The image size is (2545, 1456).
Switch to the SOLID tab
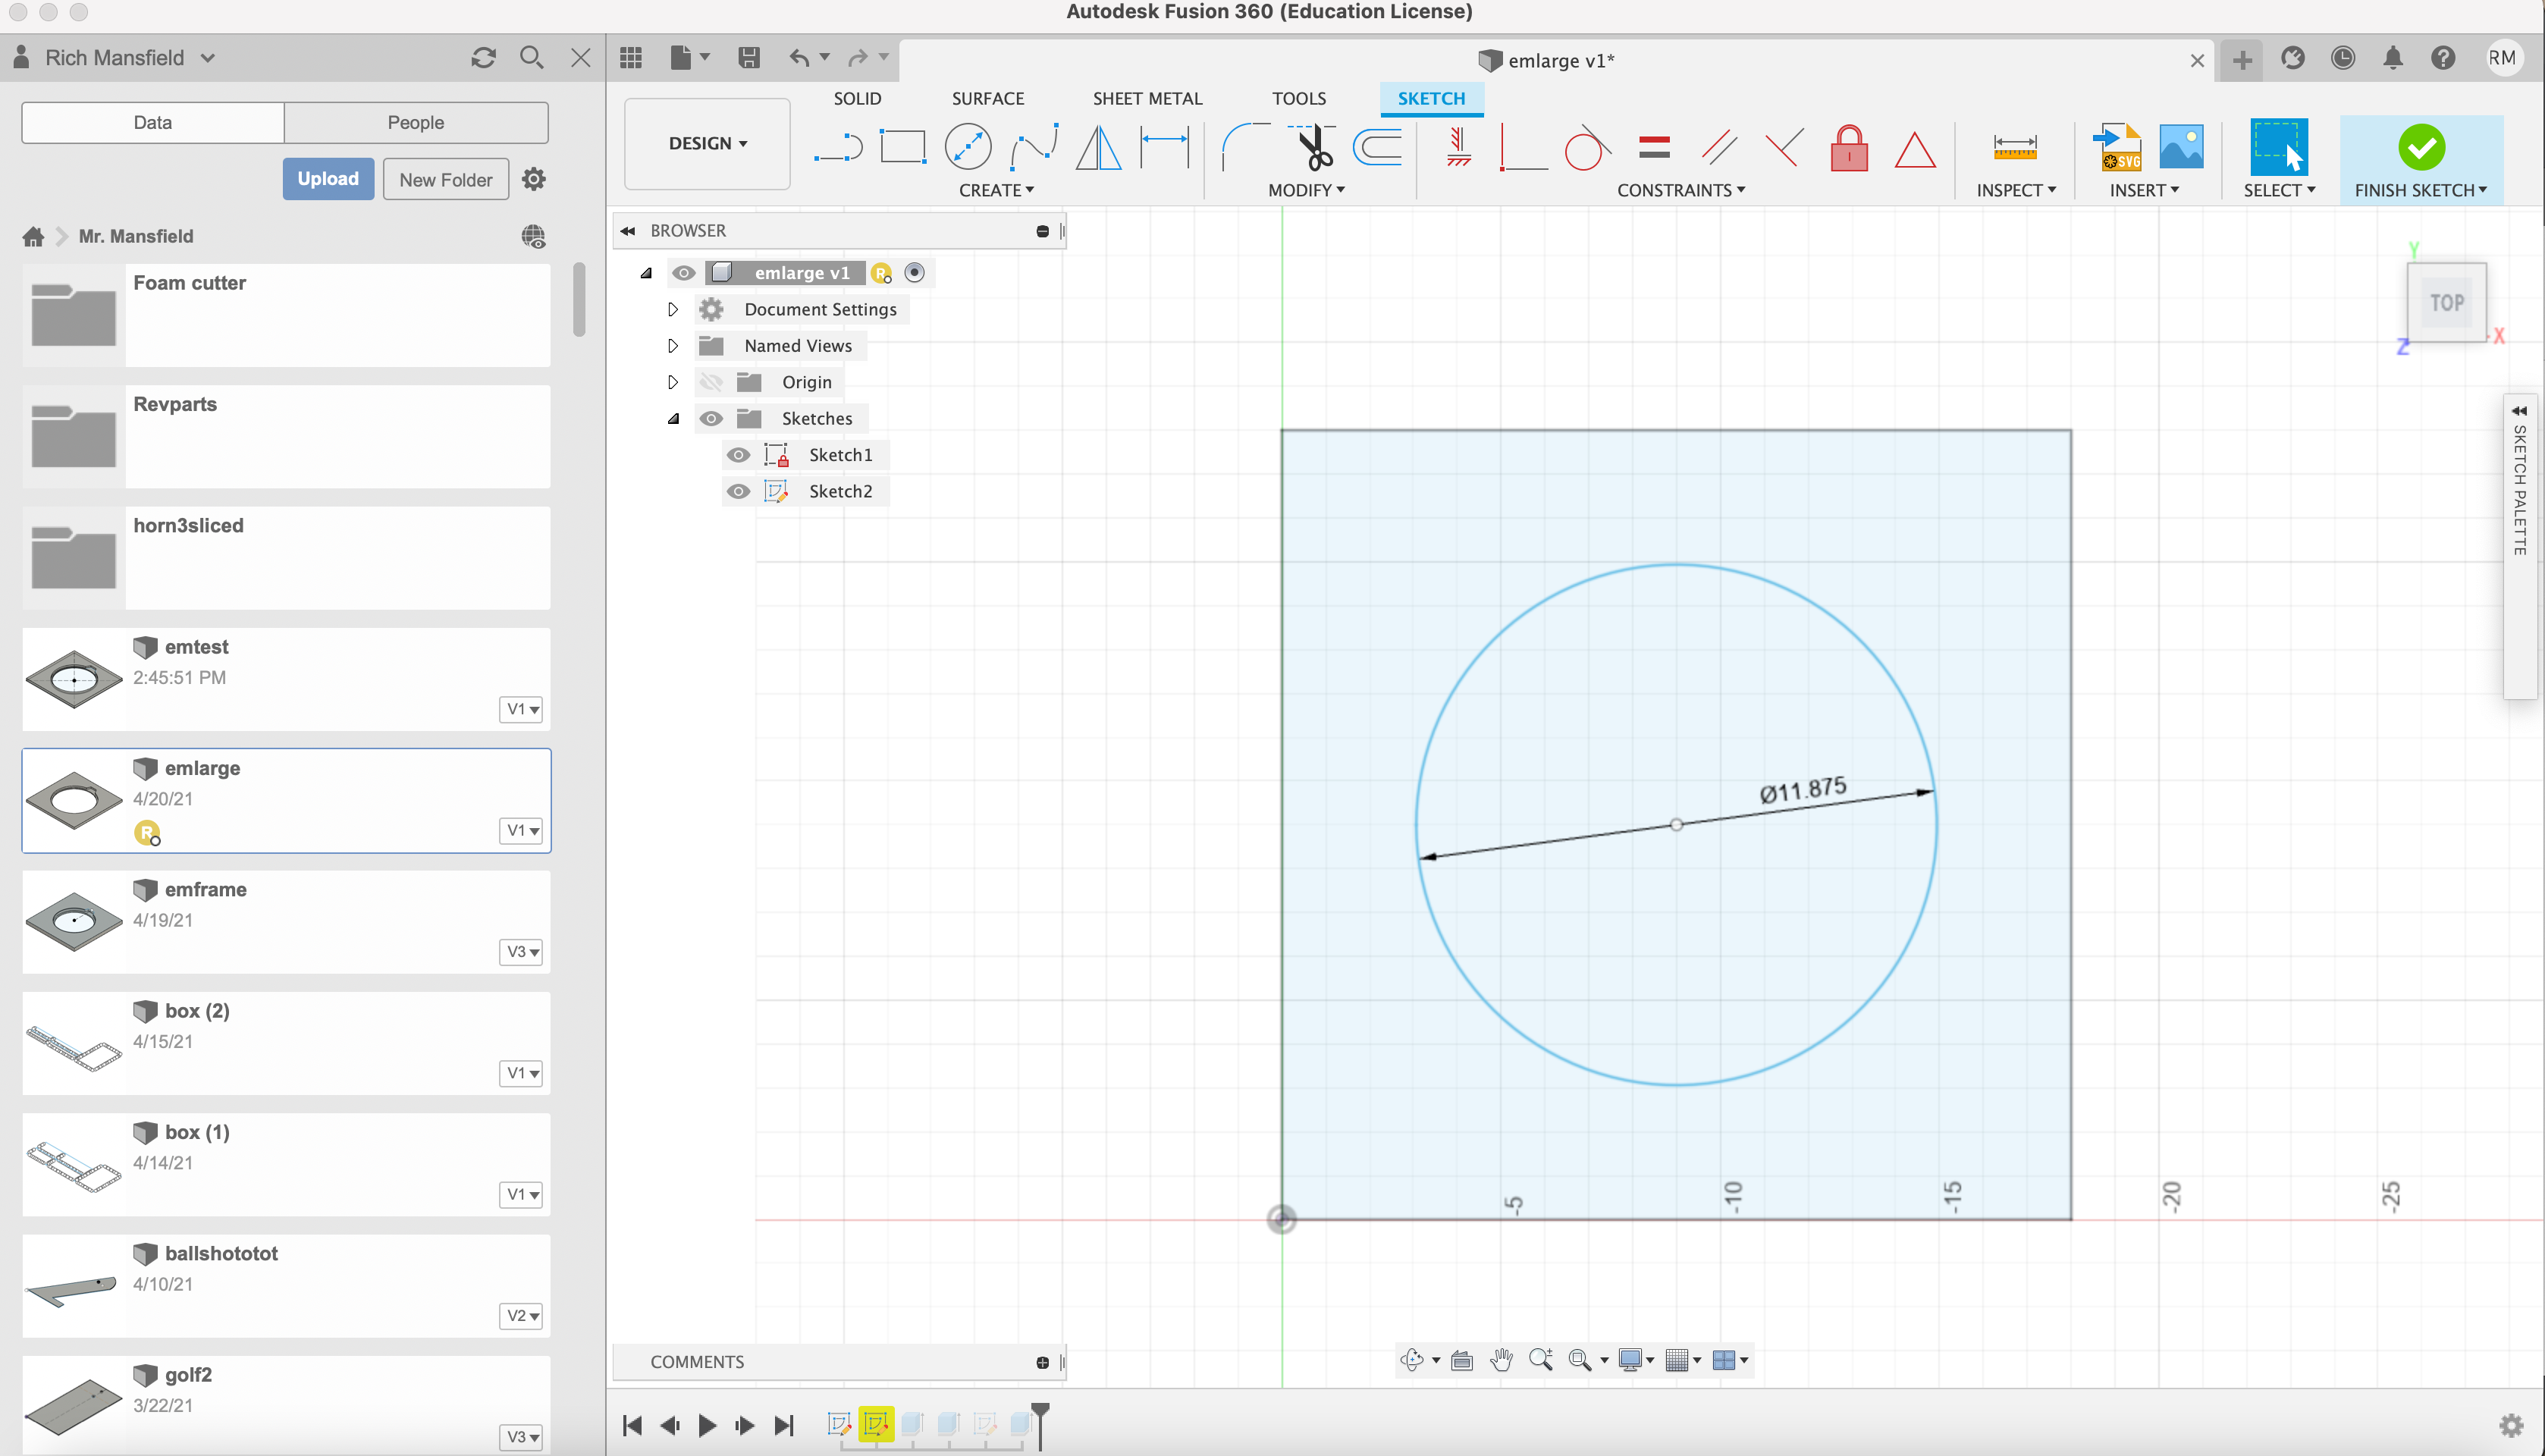click(857, 98)
